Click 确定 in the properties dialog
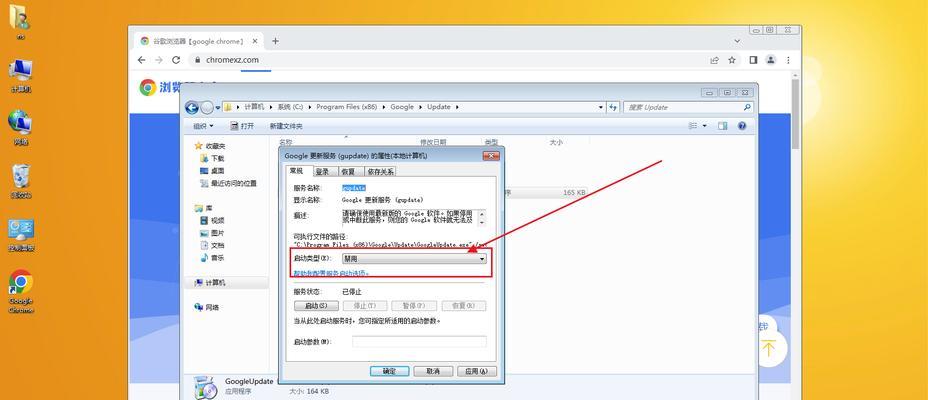Screen dimensions: 928x400 (389, 371)
